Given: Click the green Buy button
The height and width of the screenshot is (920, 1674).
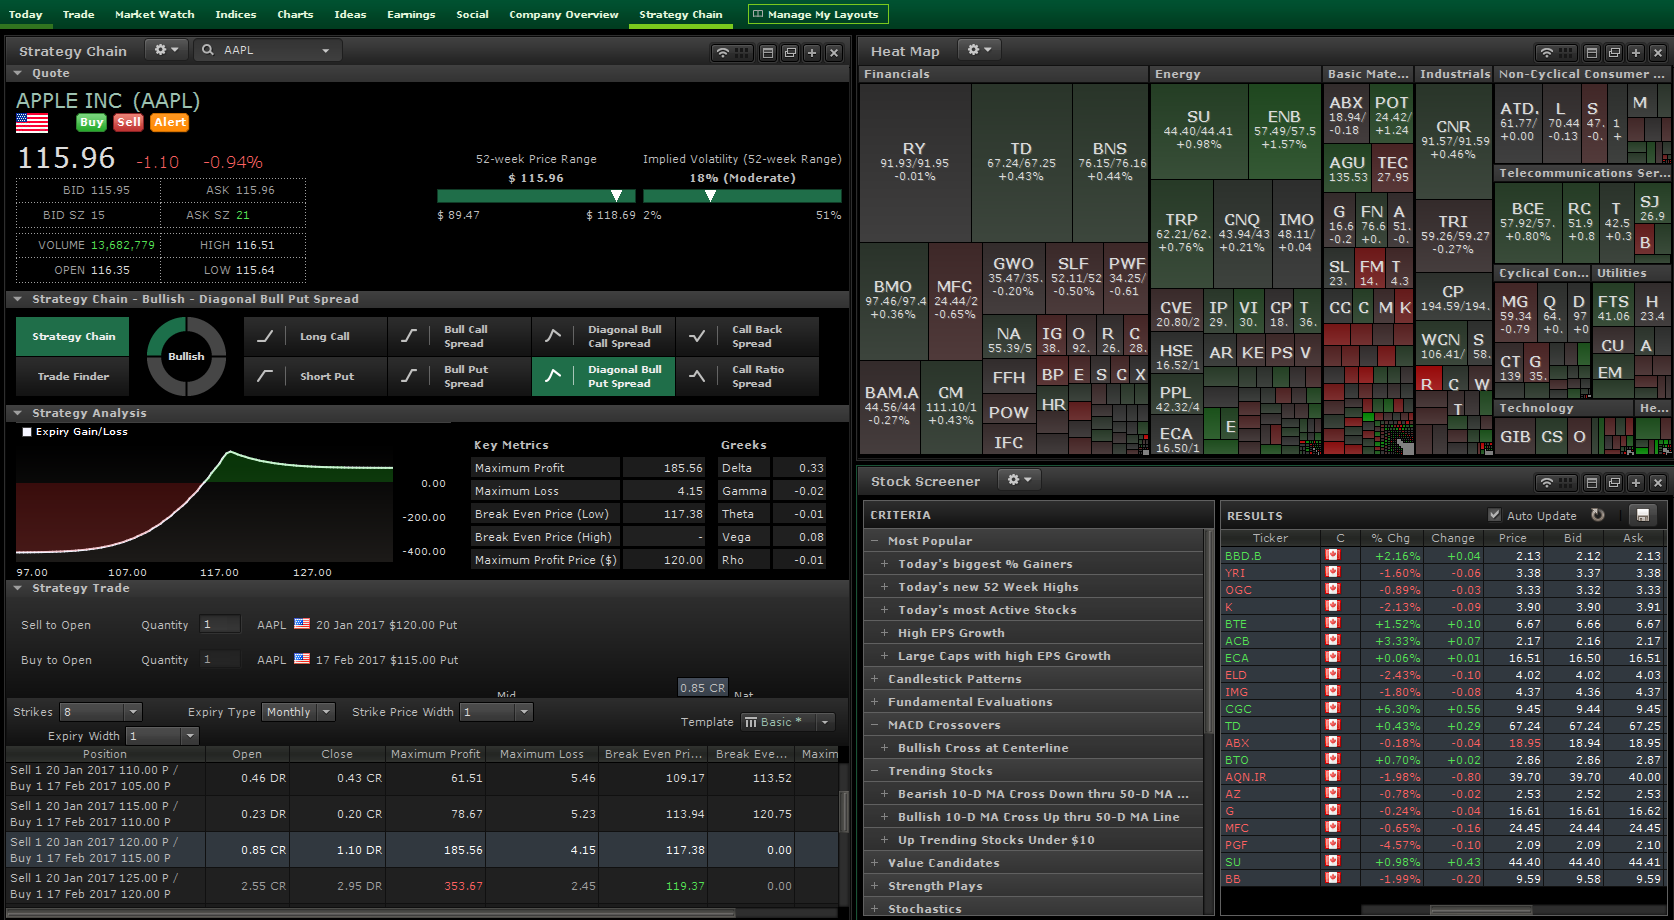Looking at the screenshot, I should click(91, 122).
